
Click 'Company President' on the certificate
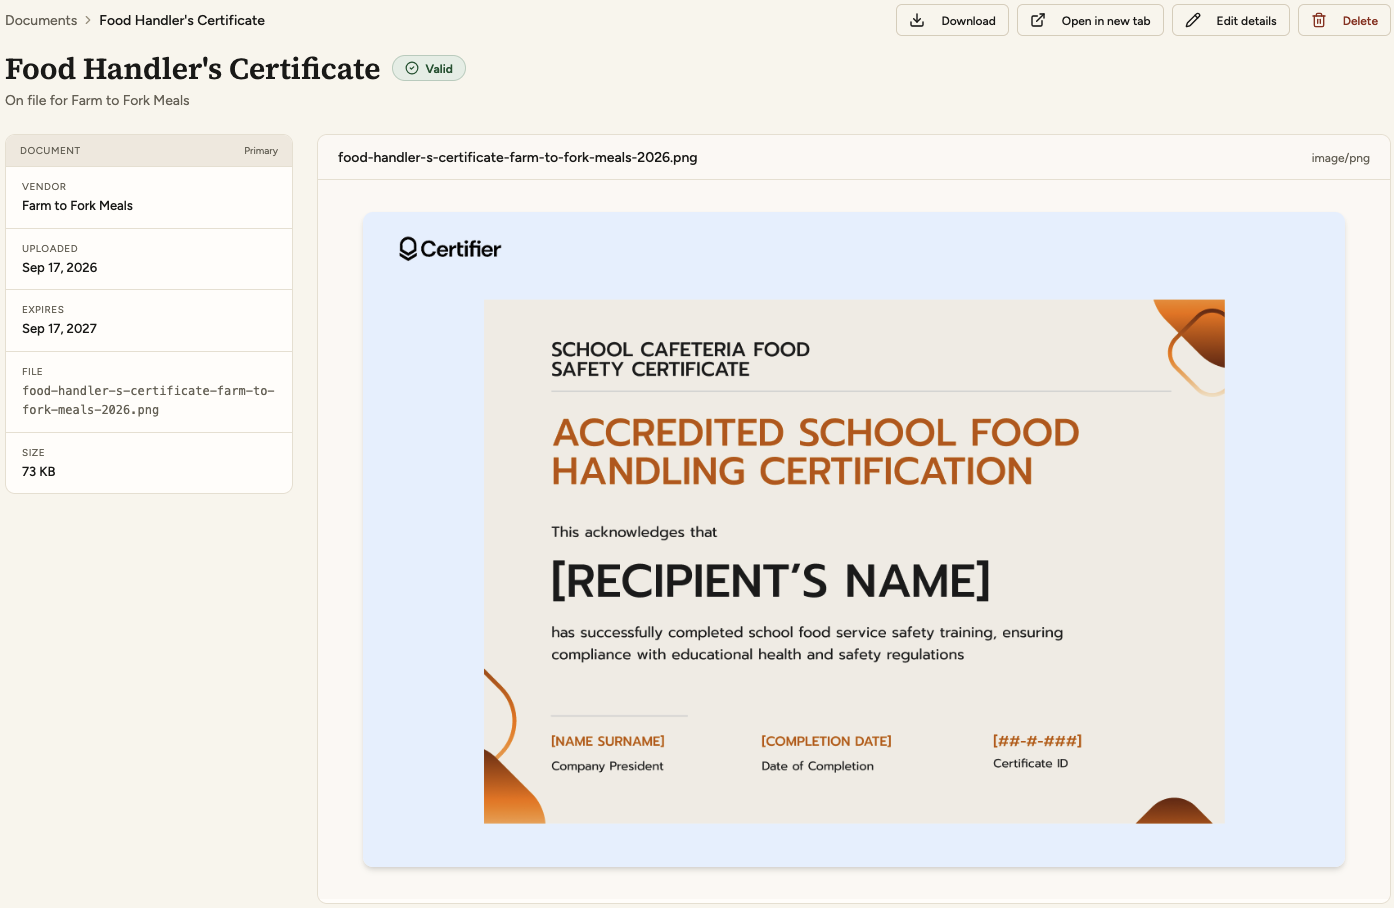pyautogui.click(x=607, y=766)
